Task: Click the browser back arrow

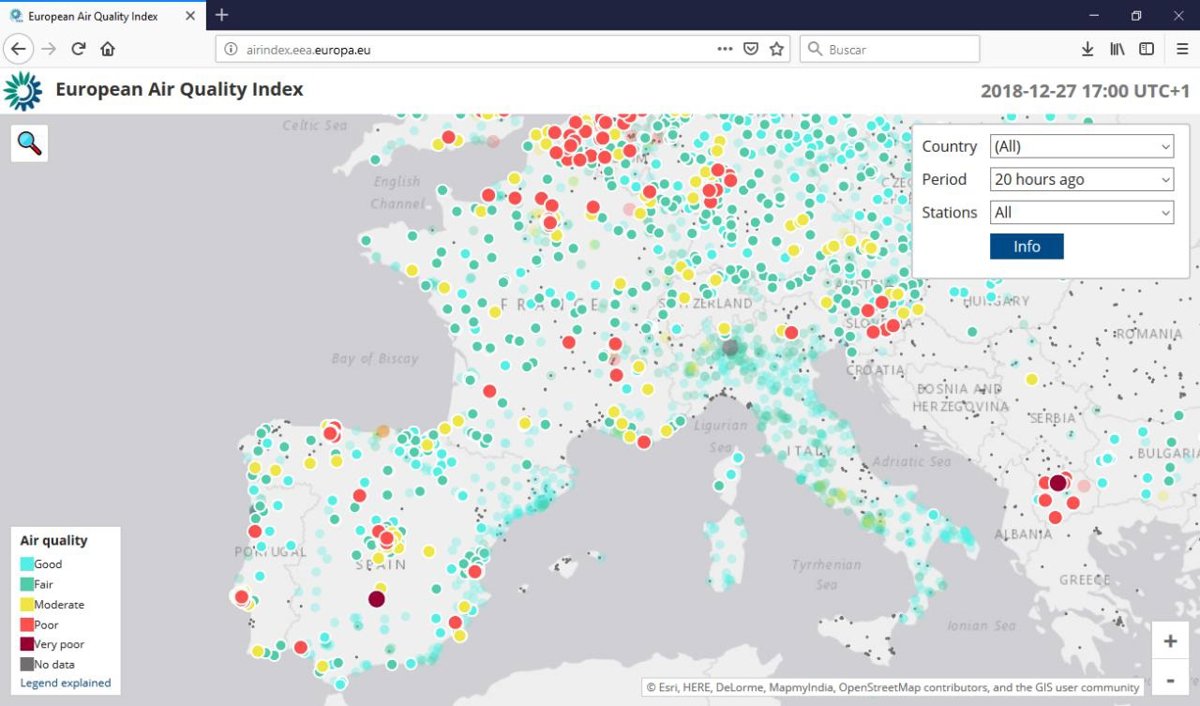Action: click(x=19, y=49)
